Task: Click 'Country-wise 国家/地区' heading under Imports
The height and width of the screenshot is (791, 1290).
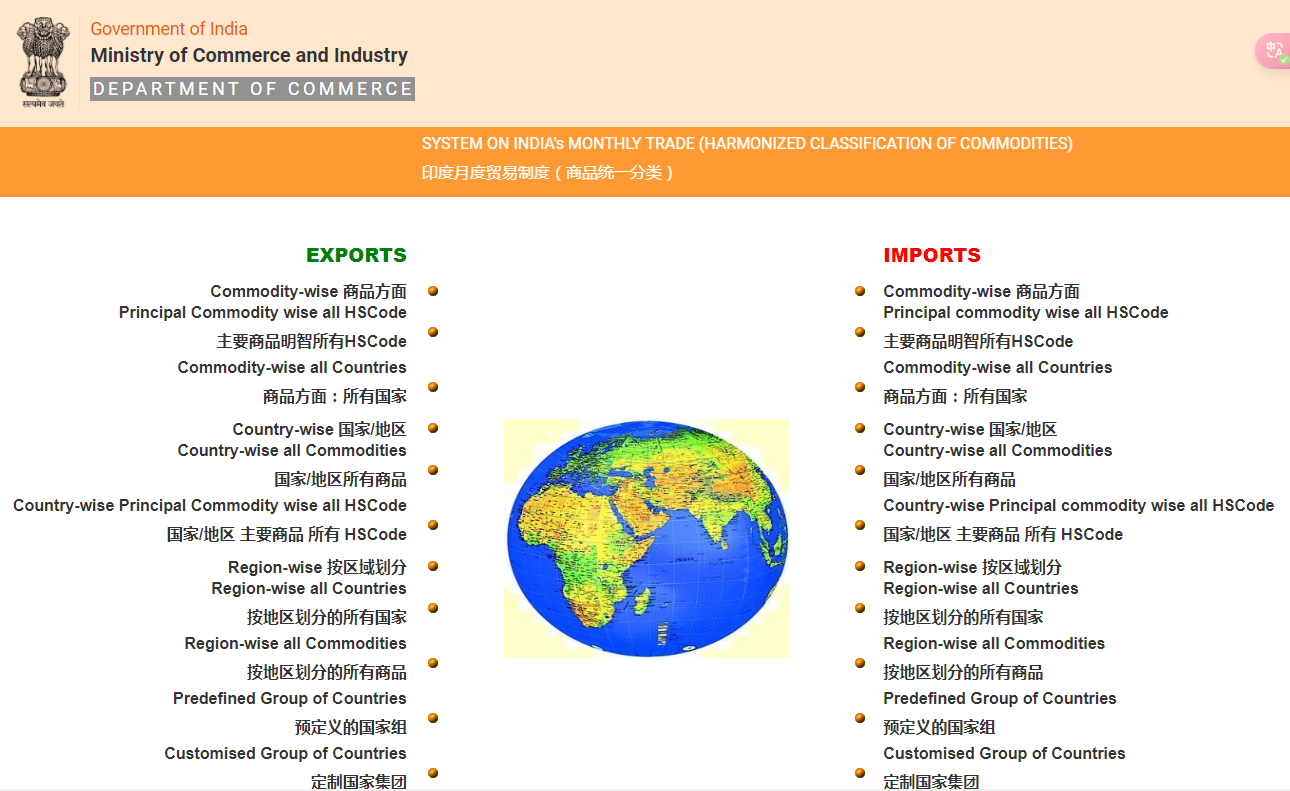Action: click(x=970, y=430)
